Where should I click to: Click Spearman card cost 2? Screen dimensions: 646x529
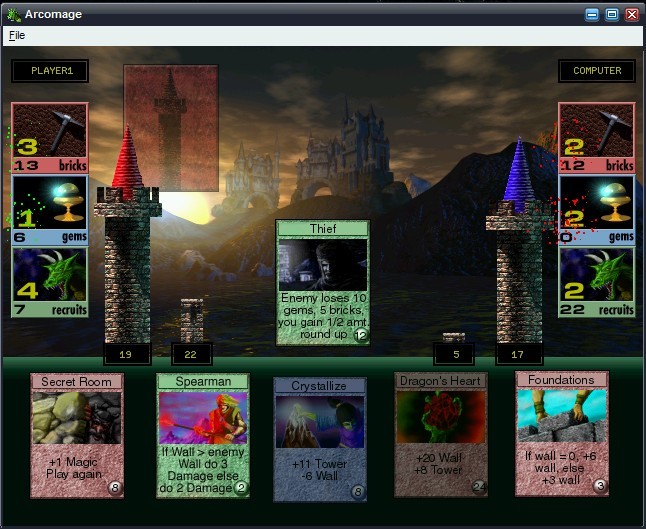tap(241, 488)
